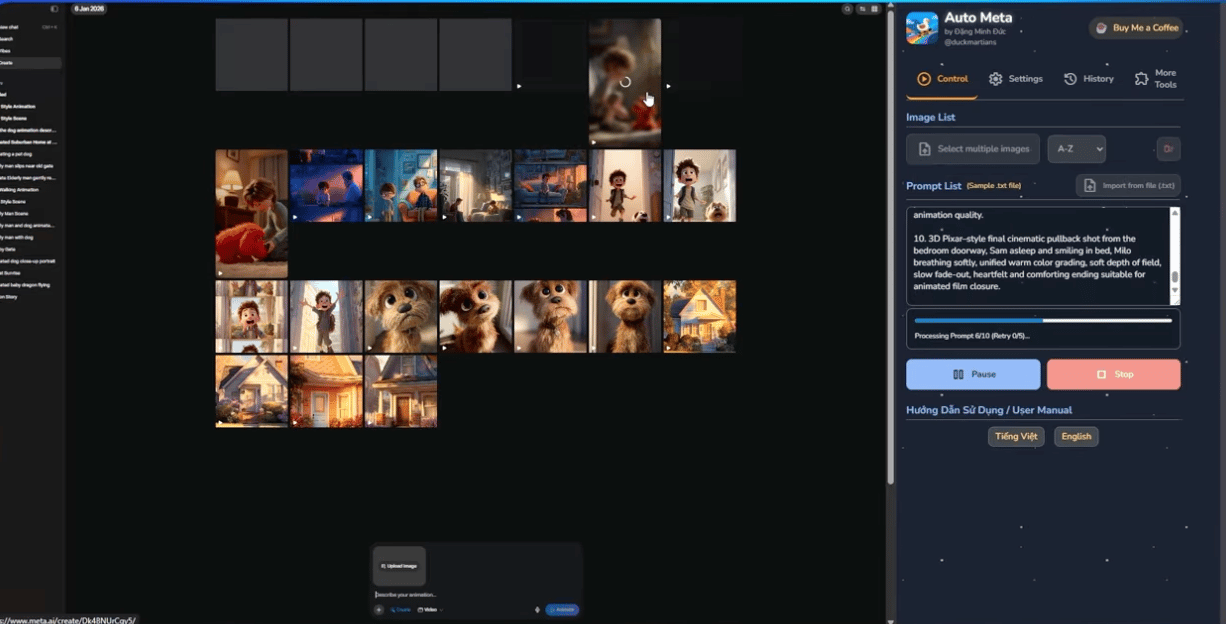Open the Sample .txt file link
The height and width of the screenshot is (624, 1226).
point(993,186)
